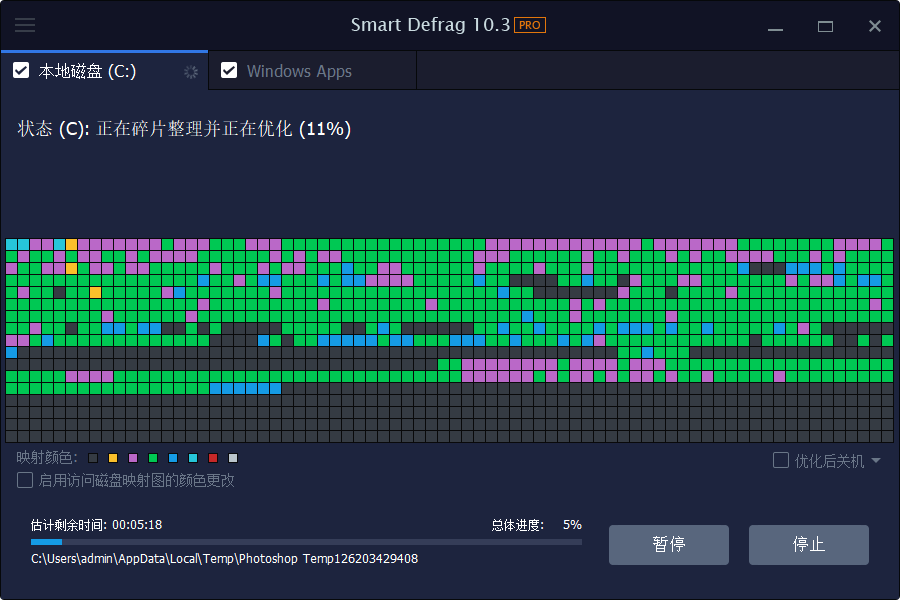Click the Photoshop Temp file path text
The width and height of the screenshot is (900, 600).
tap(224, 559)
